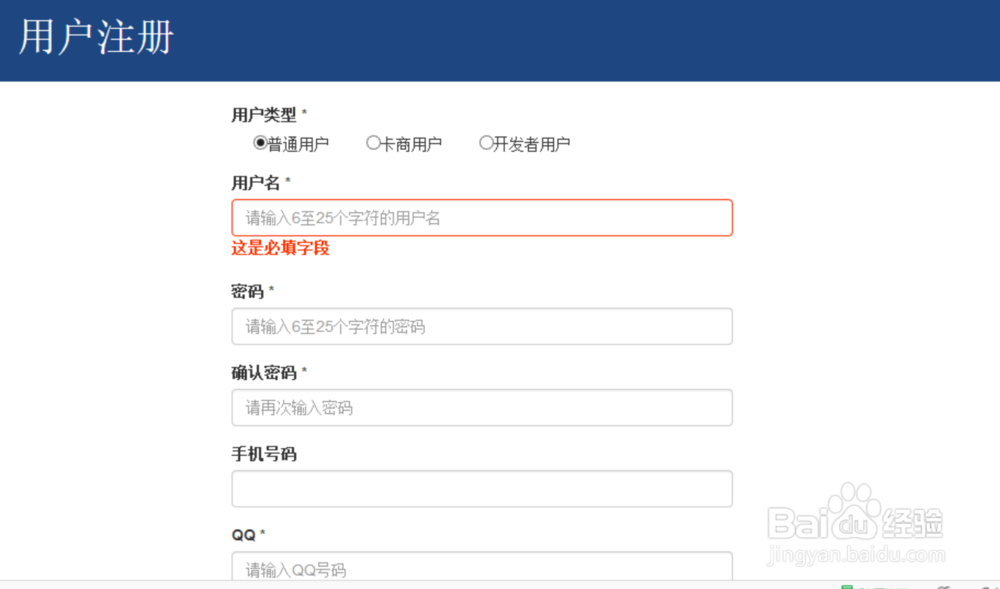
Task: Click the empty 手机号码 phone field
Action: 482,489
